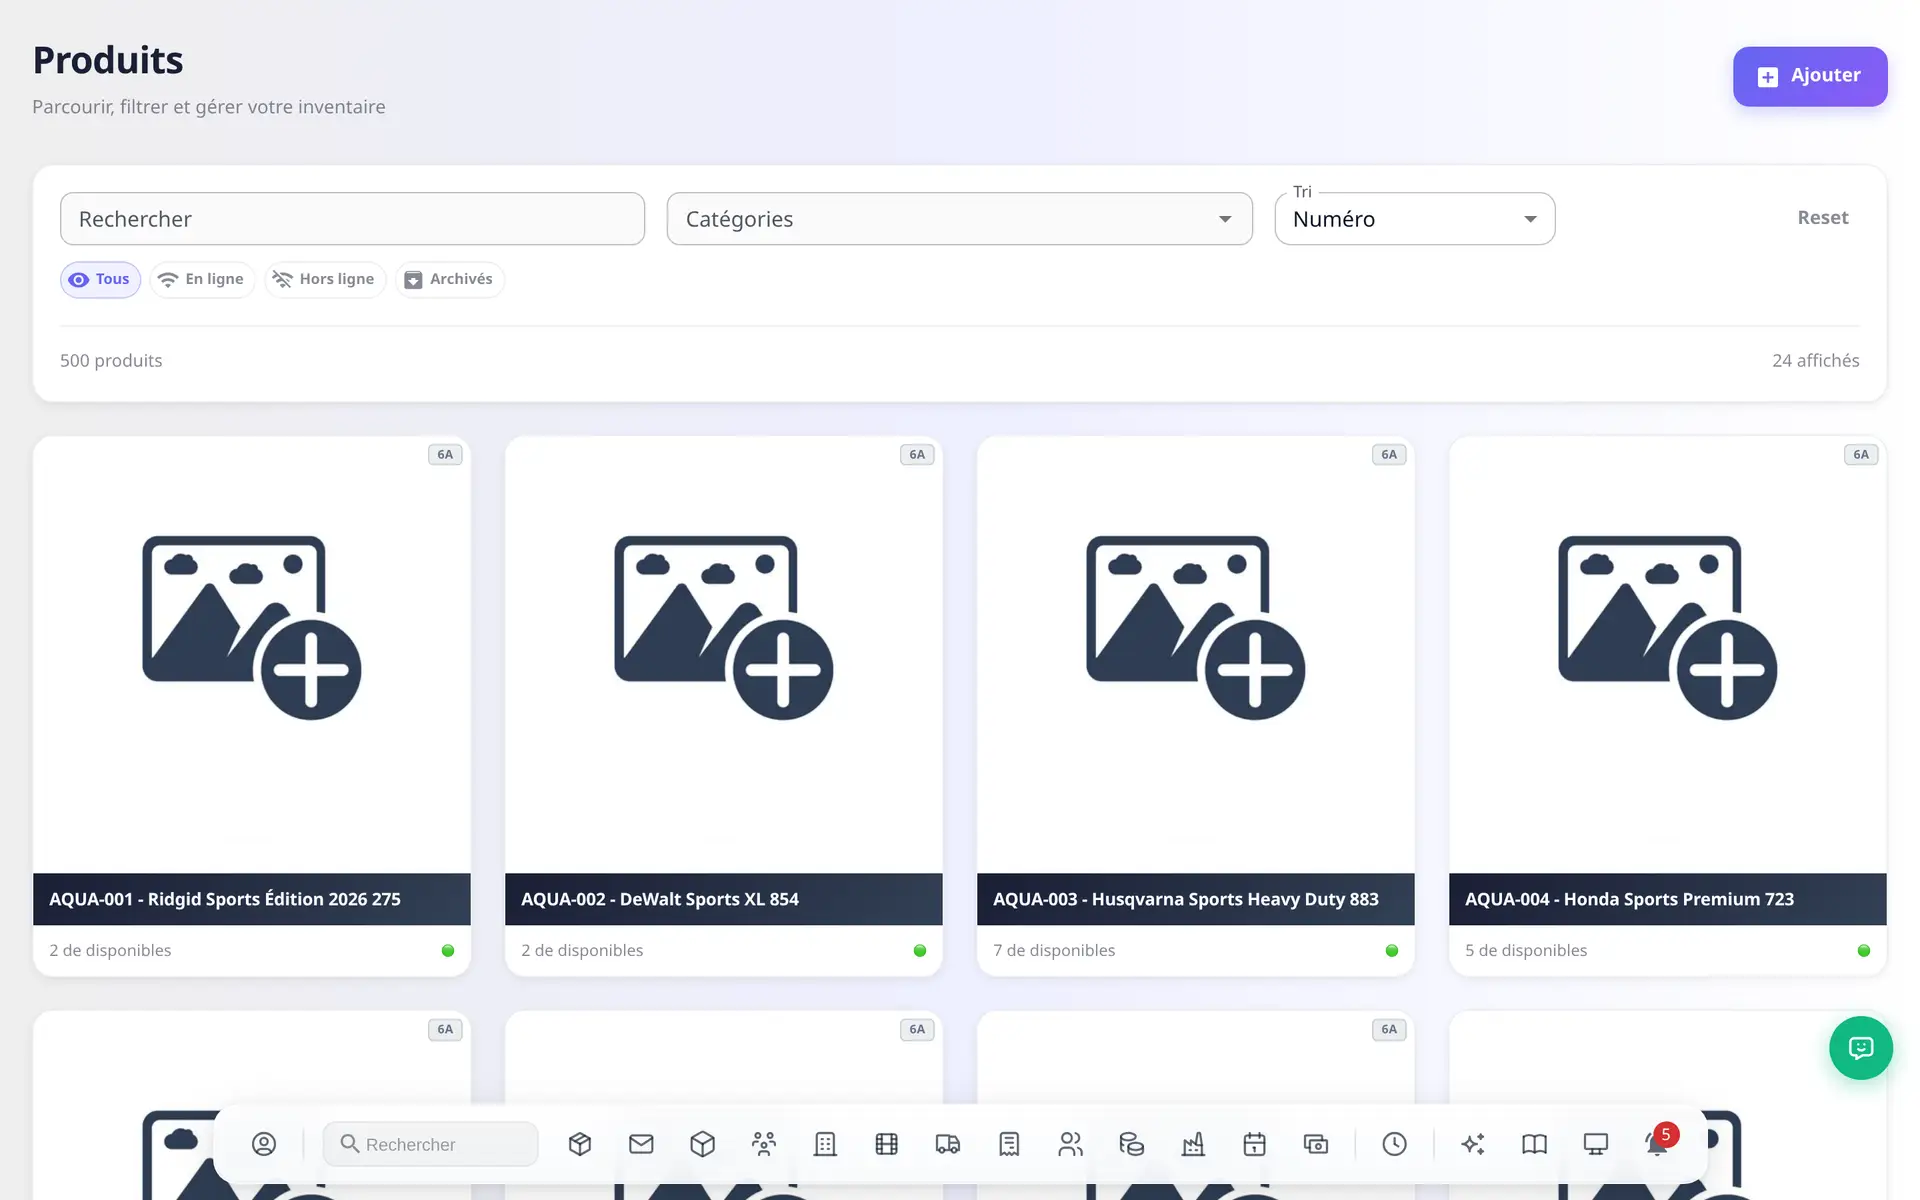The image size is (1920, 1200).
Task: Open the green chat bubble floating button
Action: 1861,1048
